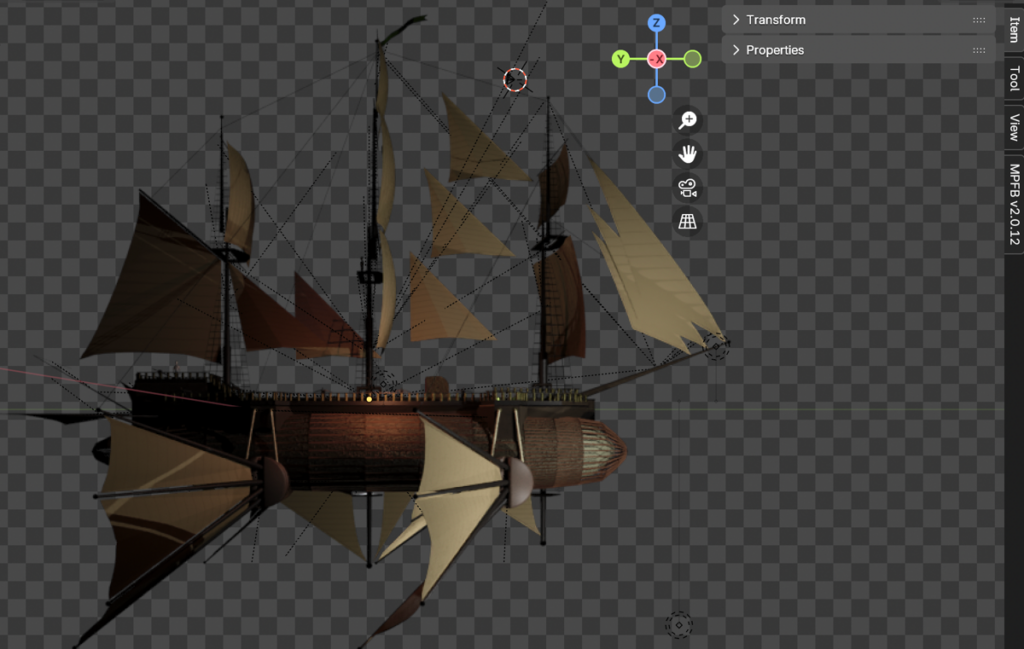Click the 3D cursor crosshair in the viewport
1024x649 pixels.
(516, 81)
